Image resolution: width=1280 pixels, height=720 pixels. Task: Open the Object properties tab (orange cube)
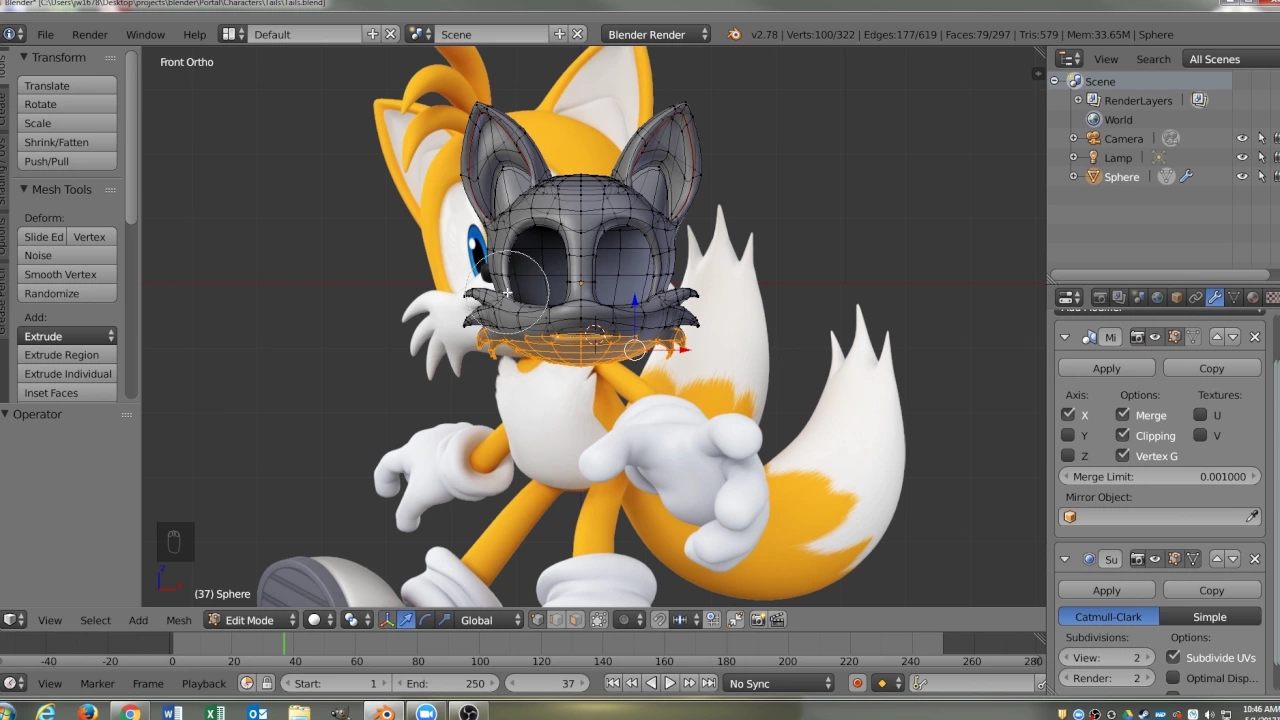1177,297
